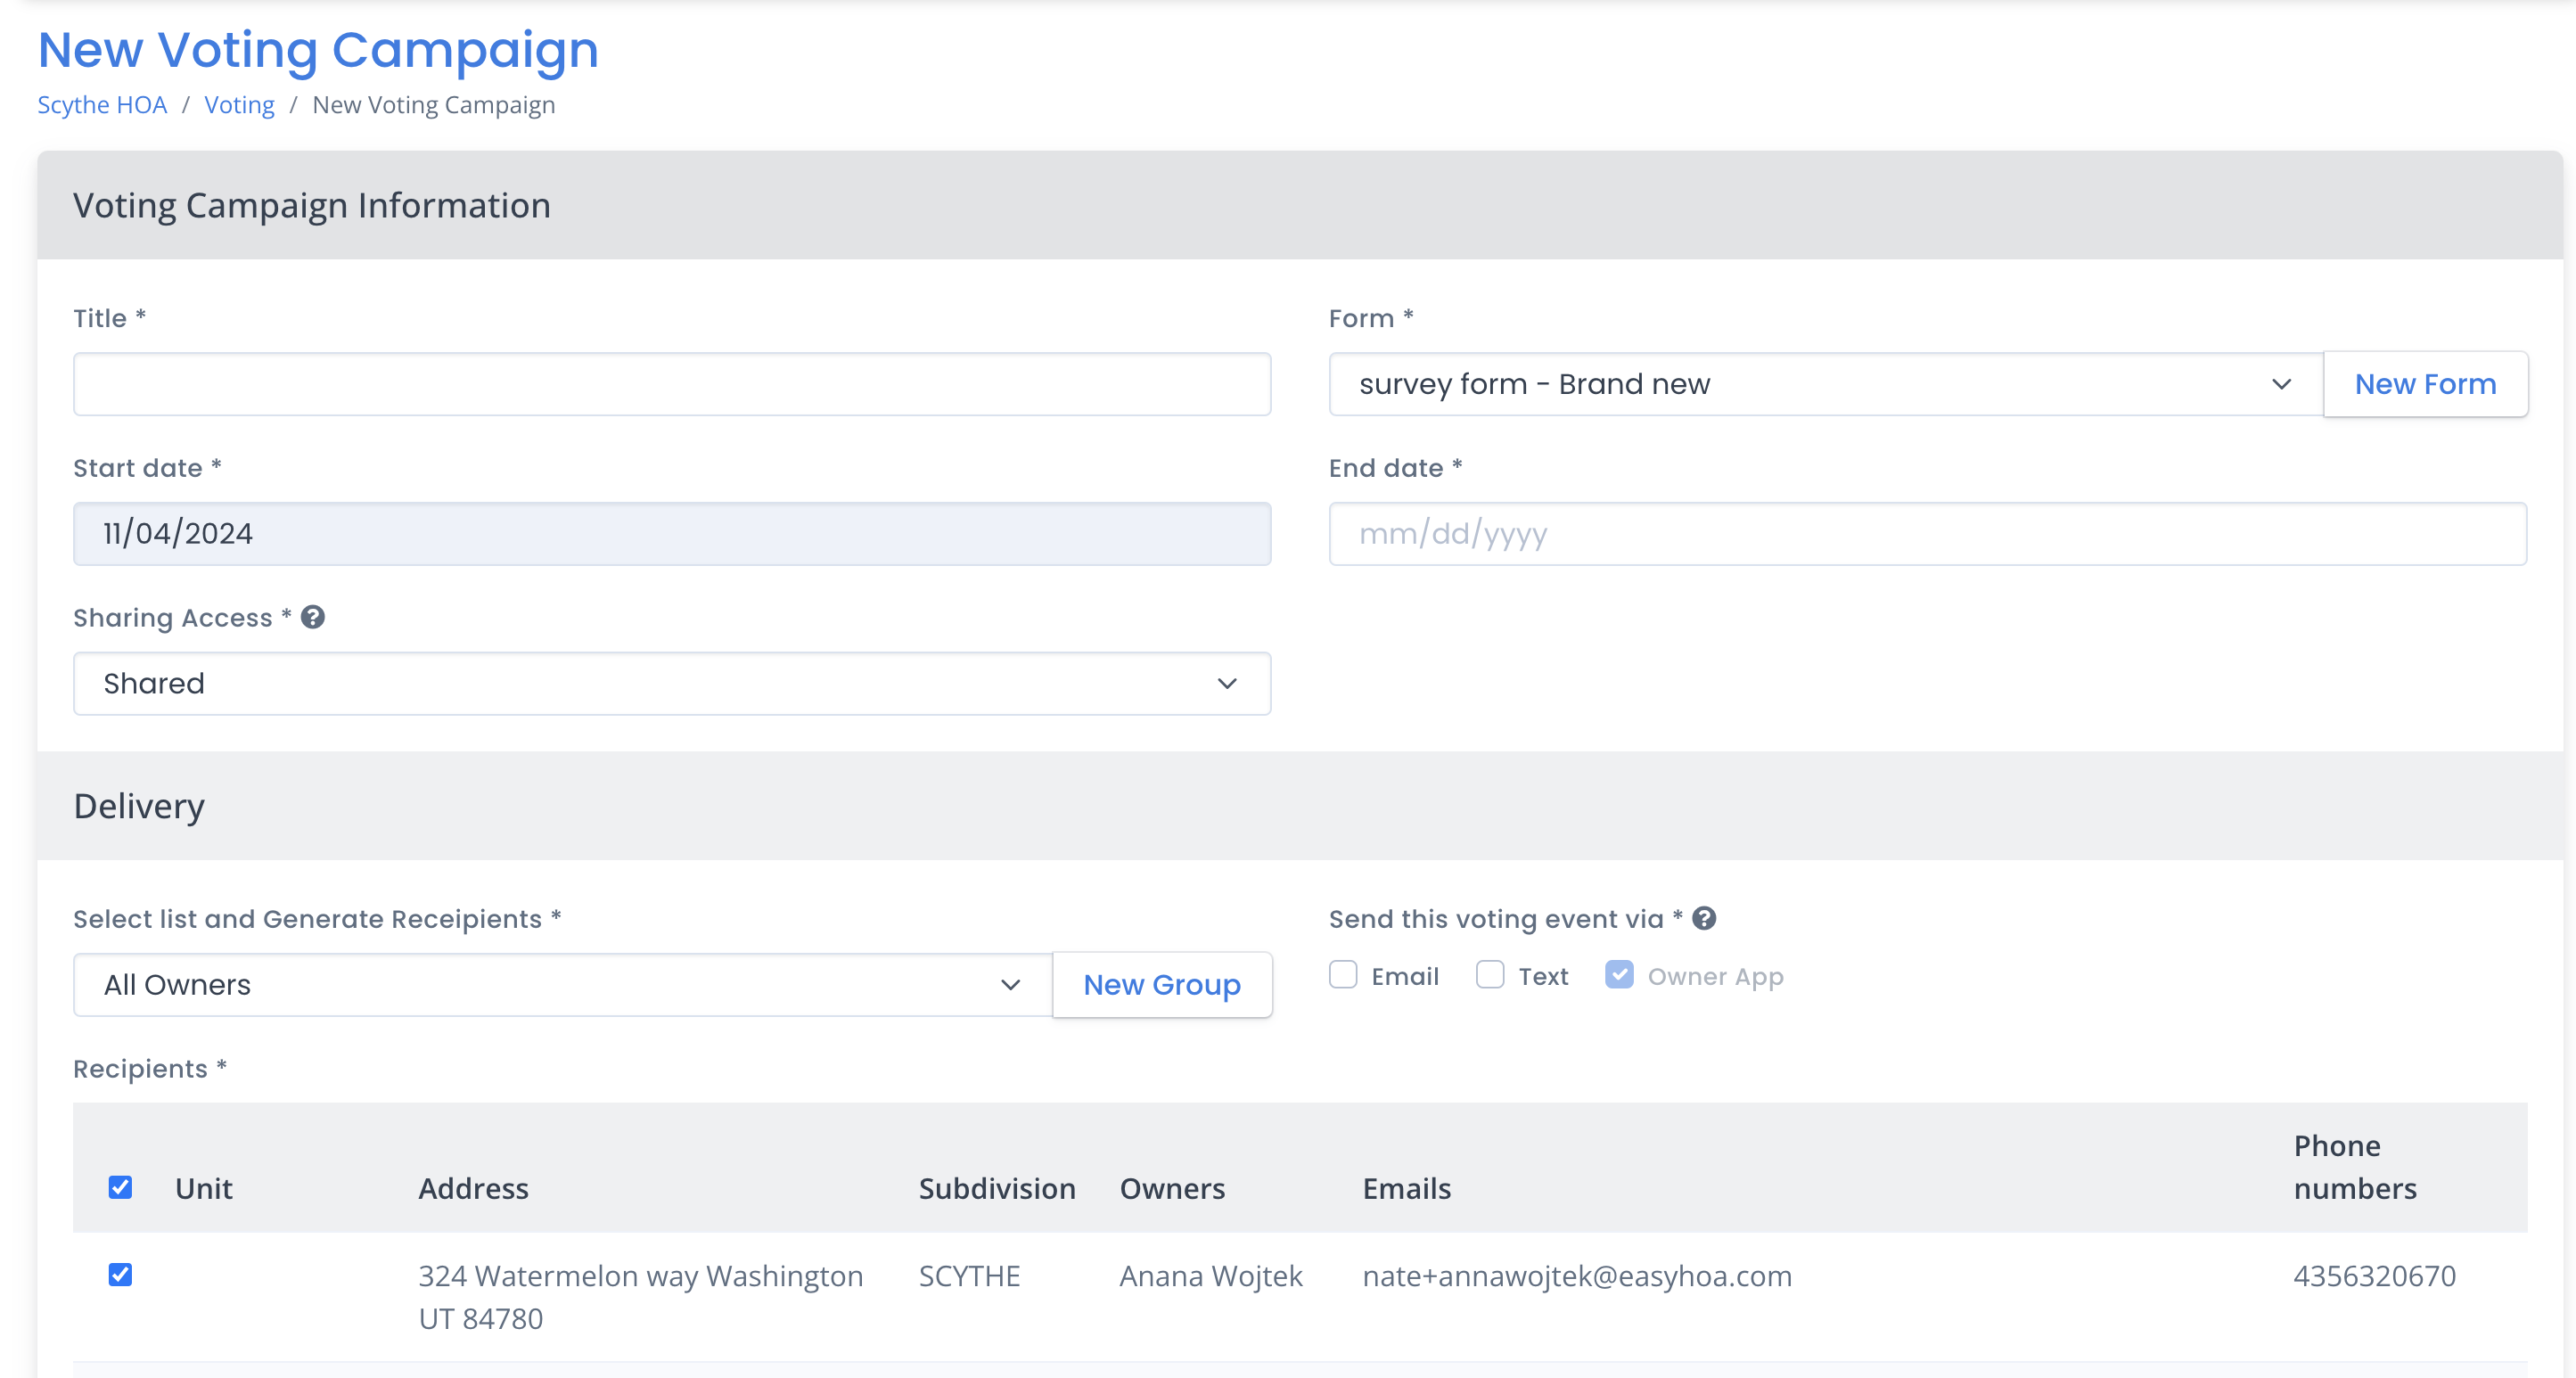Toggle select-all checkbox in Unit header
Image resolution: width=2576 pixels, height=1378 pixels.
point(120,1187)
